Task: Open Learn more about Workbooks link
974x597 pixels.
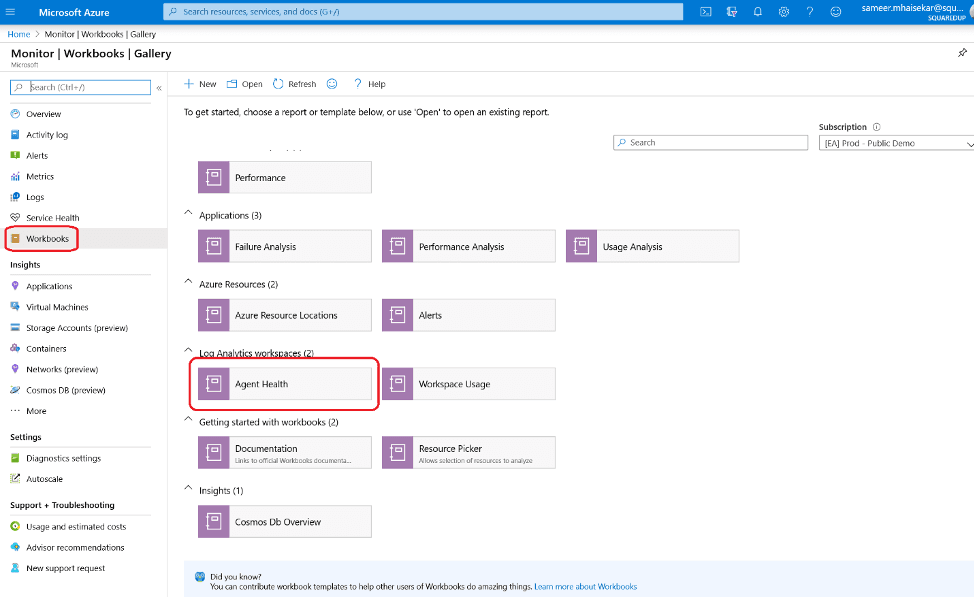Action: 585,586
